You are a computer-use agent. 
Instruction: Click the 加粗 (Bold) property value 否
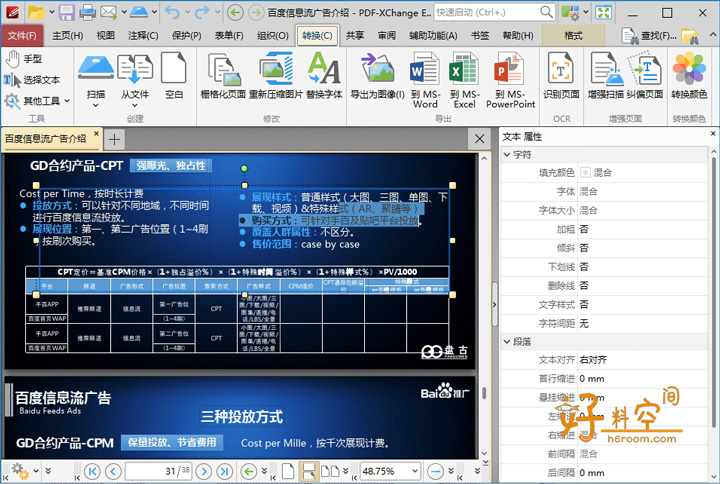coord(584,229)
